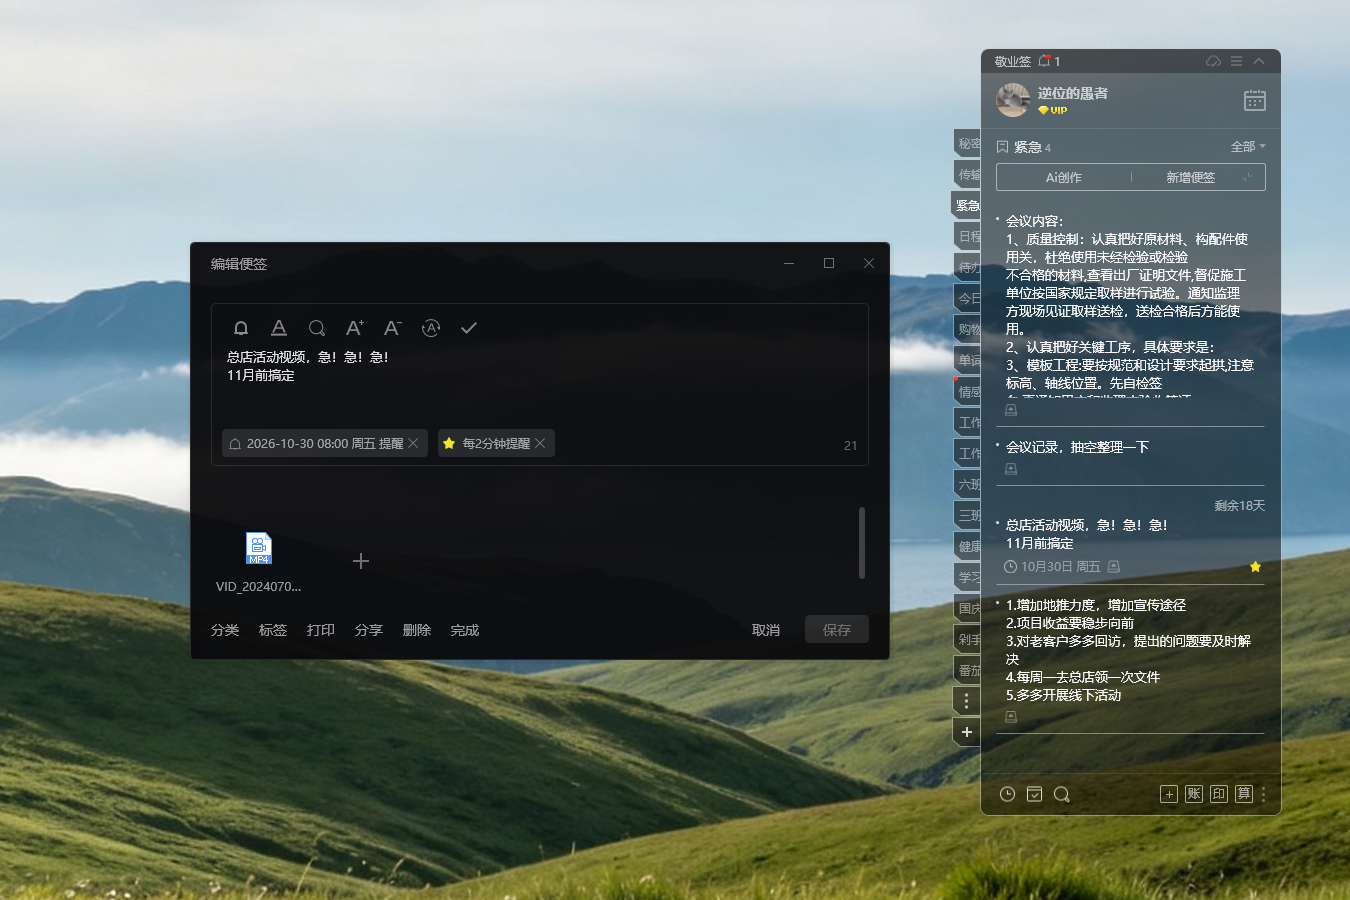Click 分类 at editor bottom

225,630
